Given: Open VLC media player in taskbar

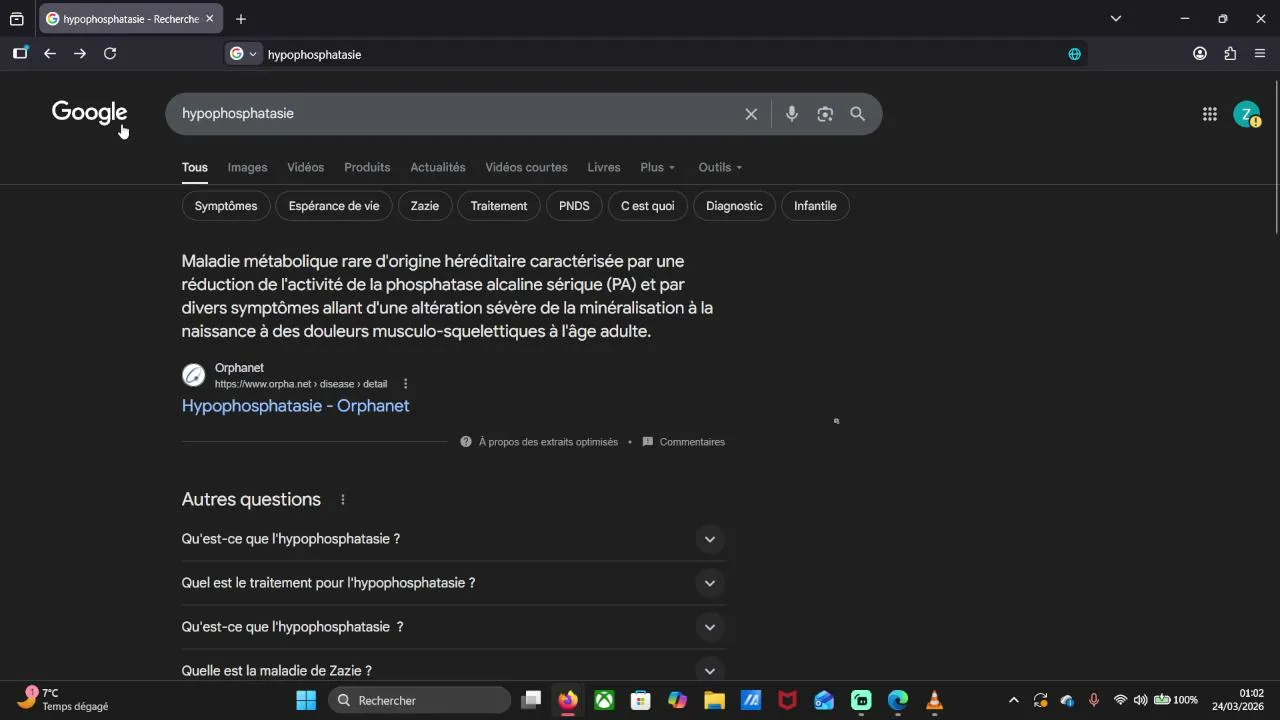Looking at the screenshot, I should coord(934,700).
